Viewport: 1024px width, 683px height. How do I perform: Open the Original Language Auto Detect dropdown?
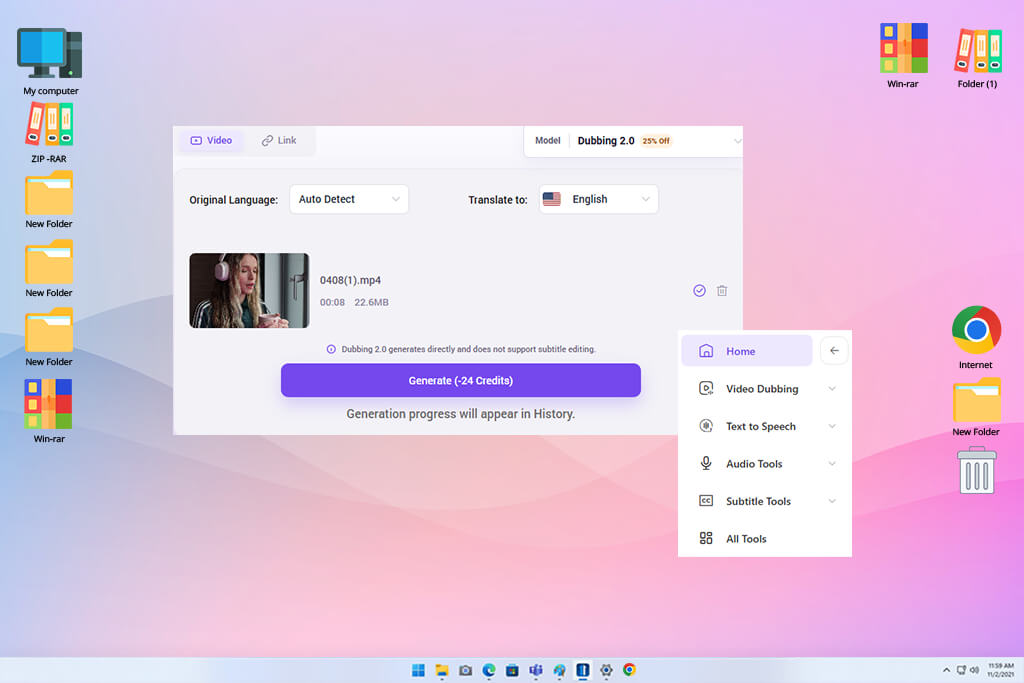pyautogui.click(x=349, y=199)
